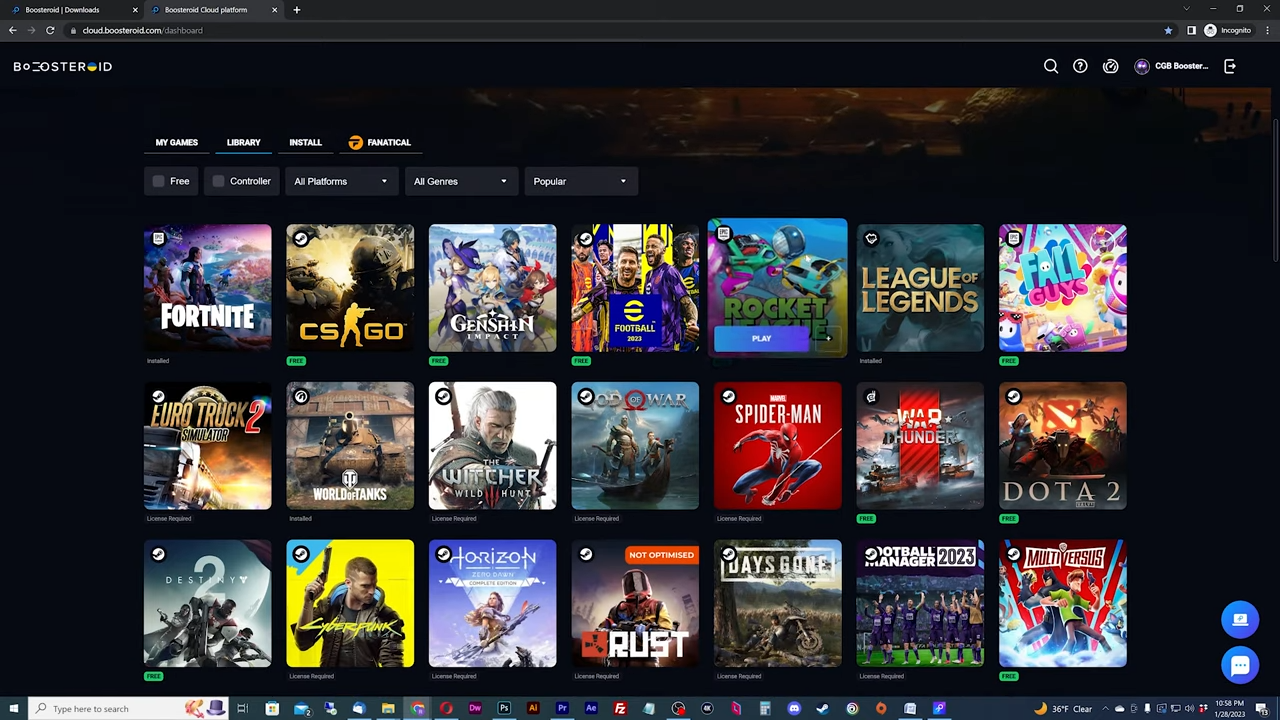Open Football Manager 2023 card
1280x720 pixels.
tap(920, 604)
